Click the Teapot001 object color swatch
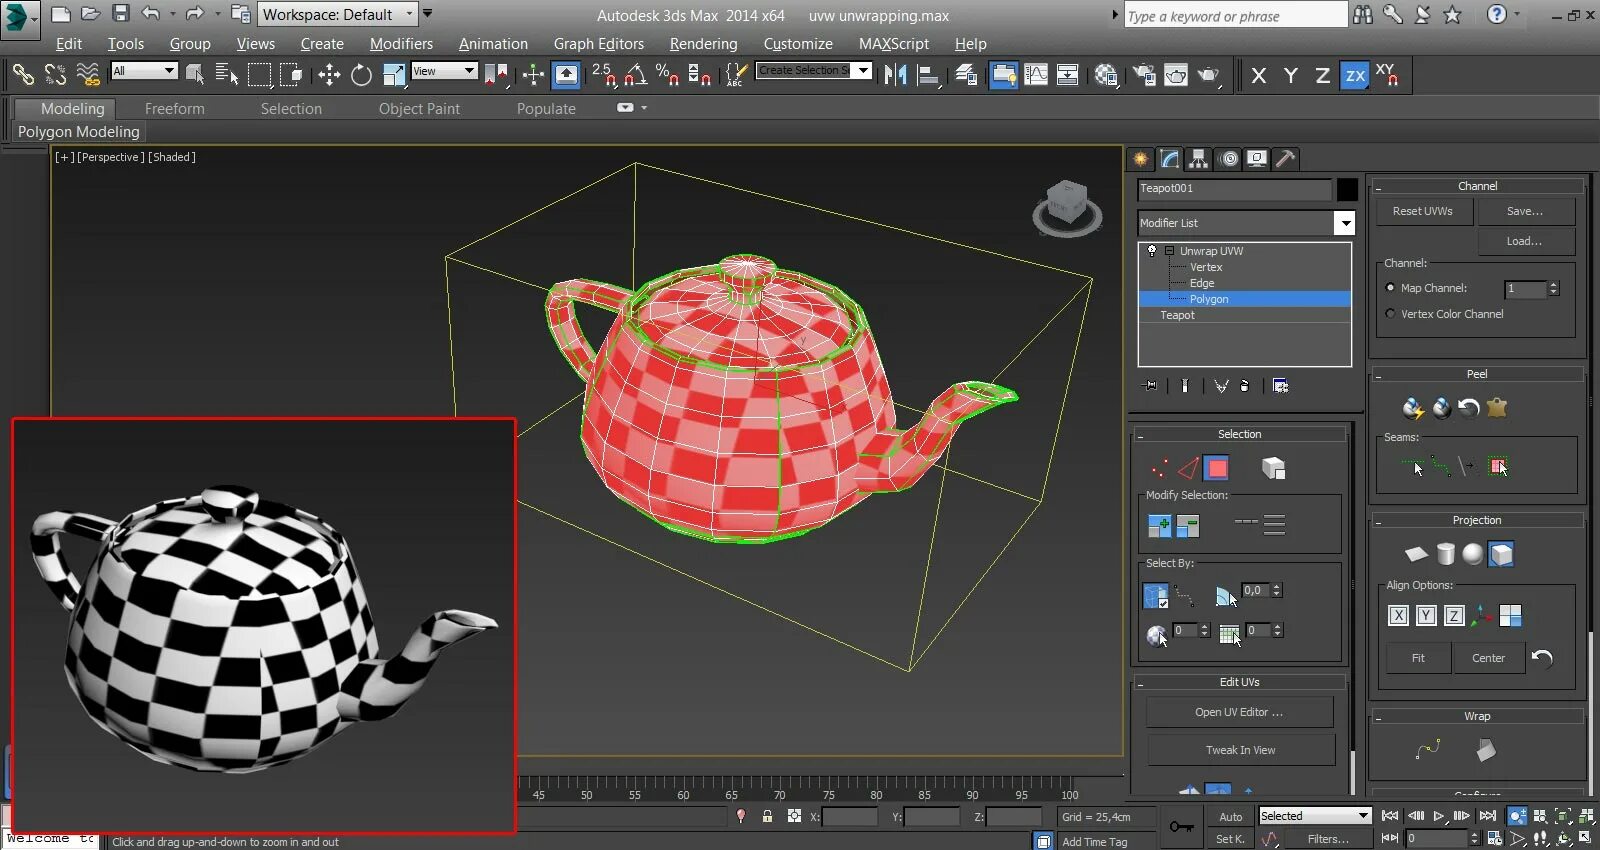1600x850 pixels. [x=1347, y=189]
